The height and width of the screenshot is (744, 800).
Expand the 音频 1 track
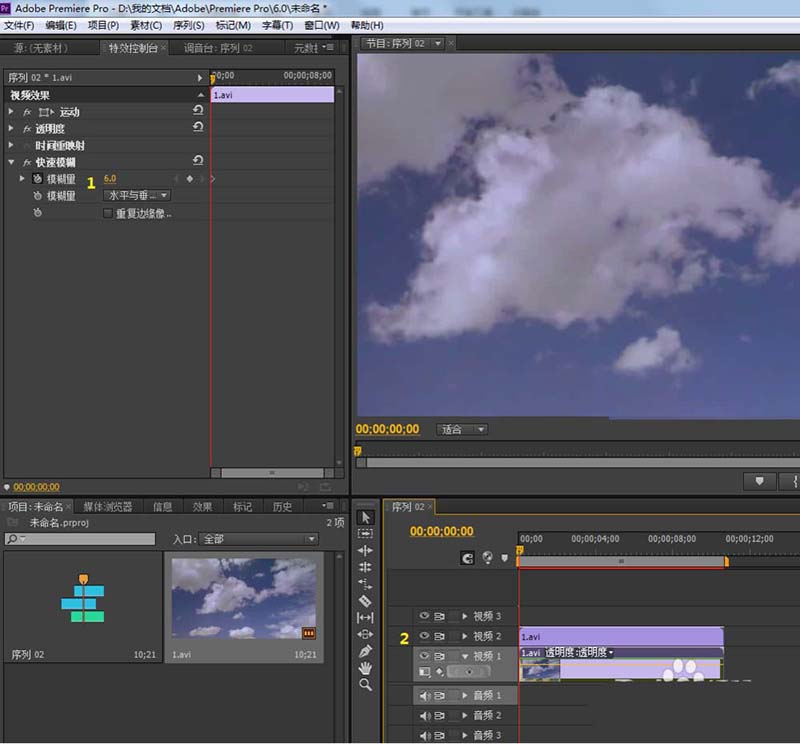pyautogui.click(x=465, y=696)
